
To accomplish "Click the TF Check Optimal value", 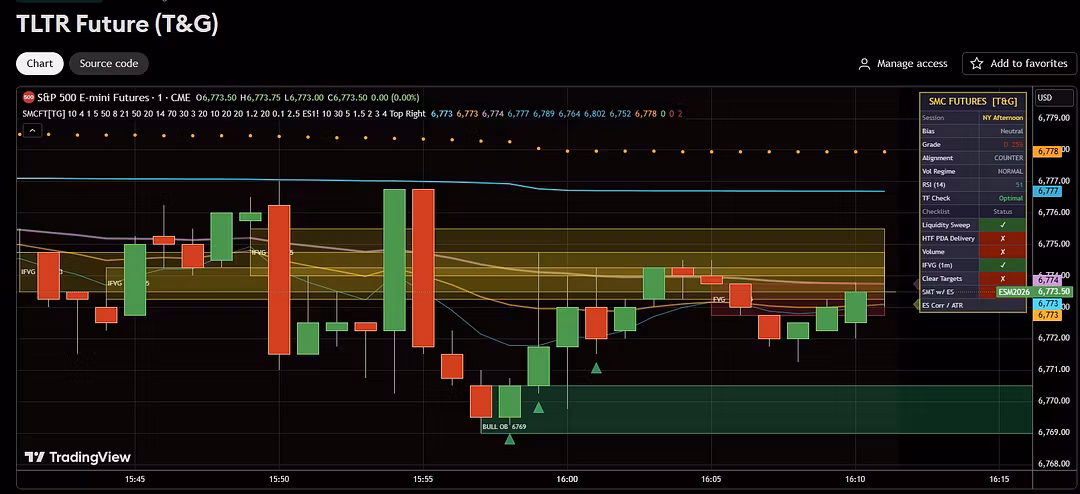I will pyautogui.click(x=1011, y=198).
